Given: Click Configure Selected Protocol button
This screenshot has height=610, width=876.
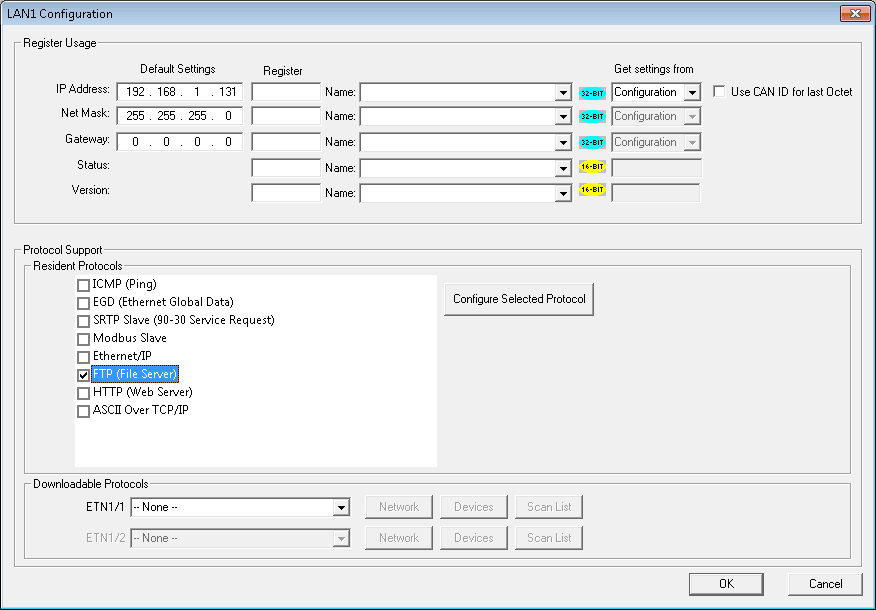Looking at the screenshot, I should pyautogui.click(x=519, y=299).
